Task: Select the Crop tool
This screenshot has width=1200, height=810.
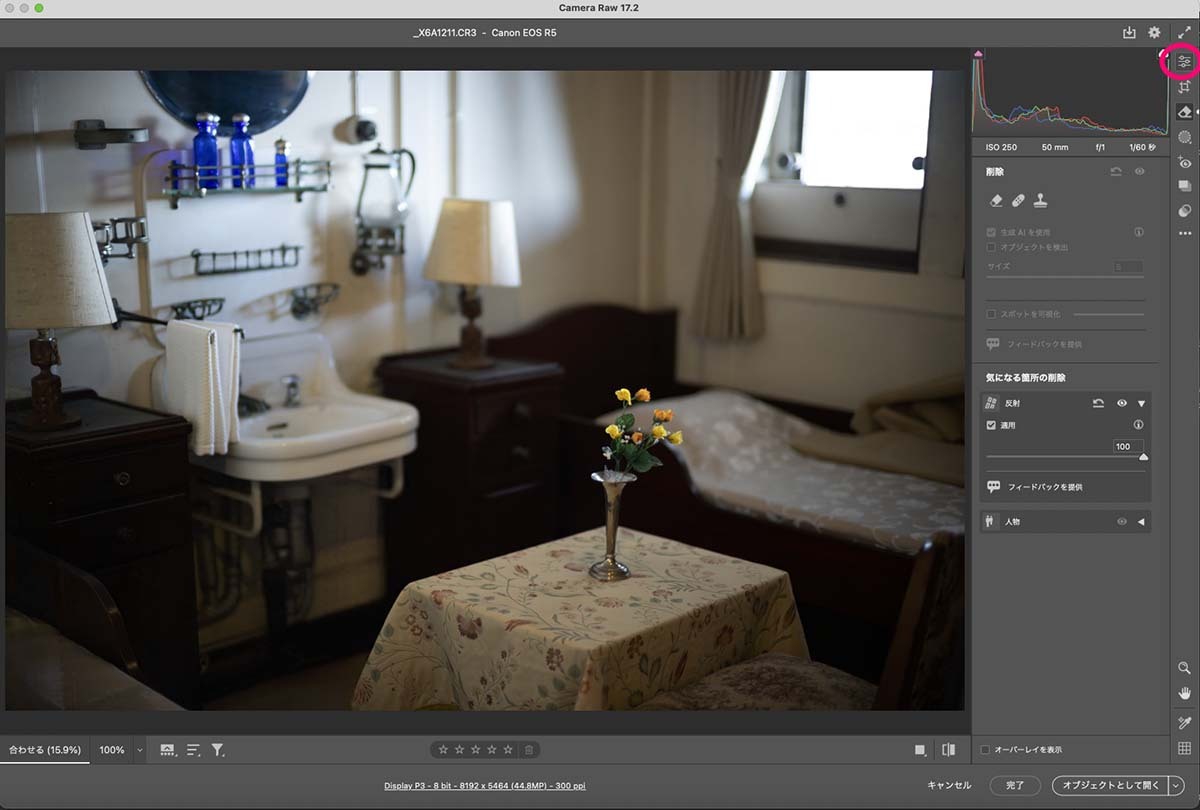Action: point(1185,87)
